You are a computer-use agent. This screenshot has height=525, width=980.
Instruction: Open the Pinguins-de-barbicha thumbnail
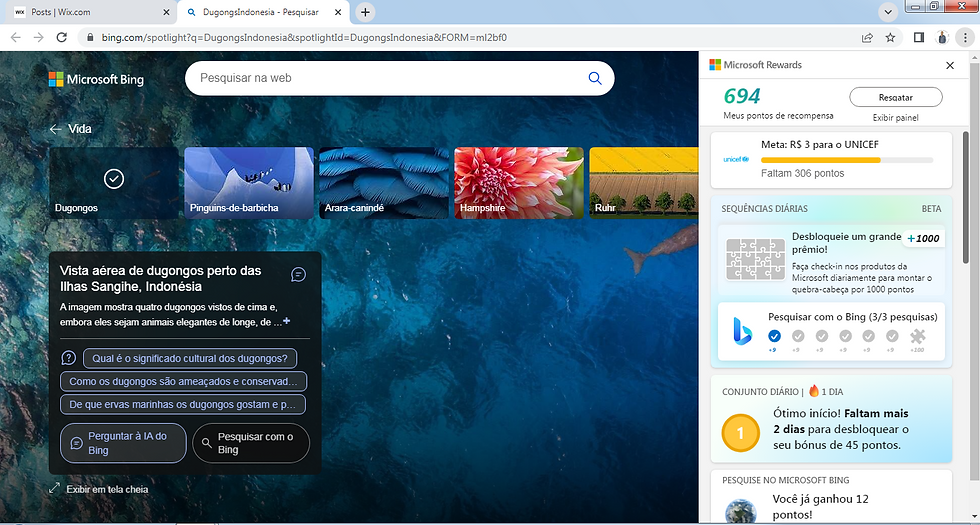pos(249,183)
